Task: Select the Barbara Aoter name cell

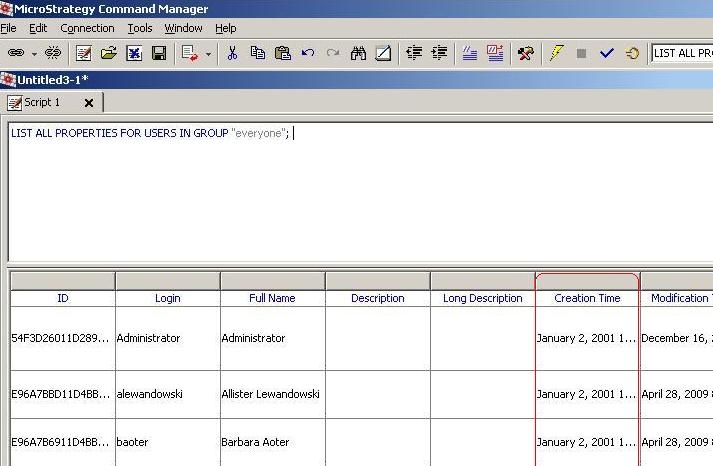Action: click(272, 442)
